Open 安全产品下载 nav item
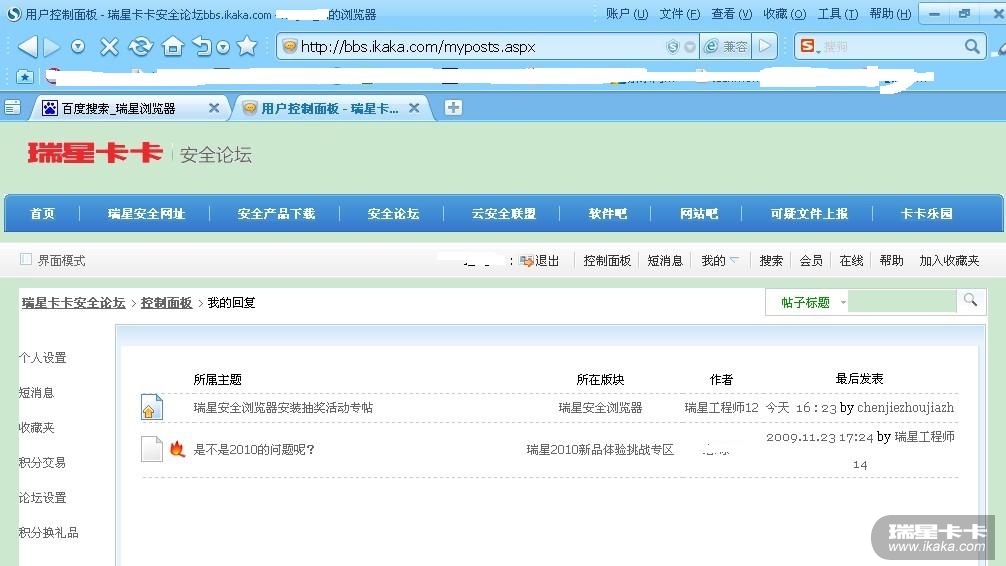 [x=276, y=214]
